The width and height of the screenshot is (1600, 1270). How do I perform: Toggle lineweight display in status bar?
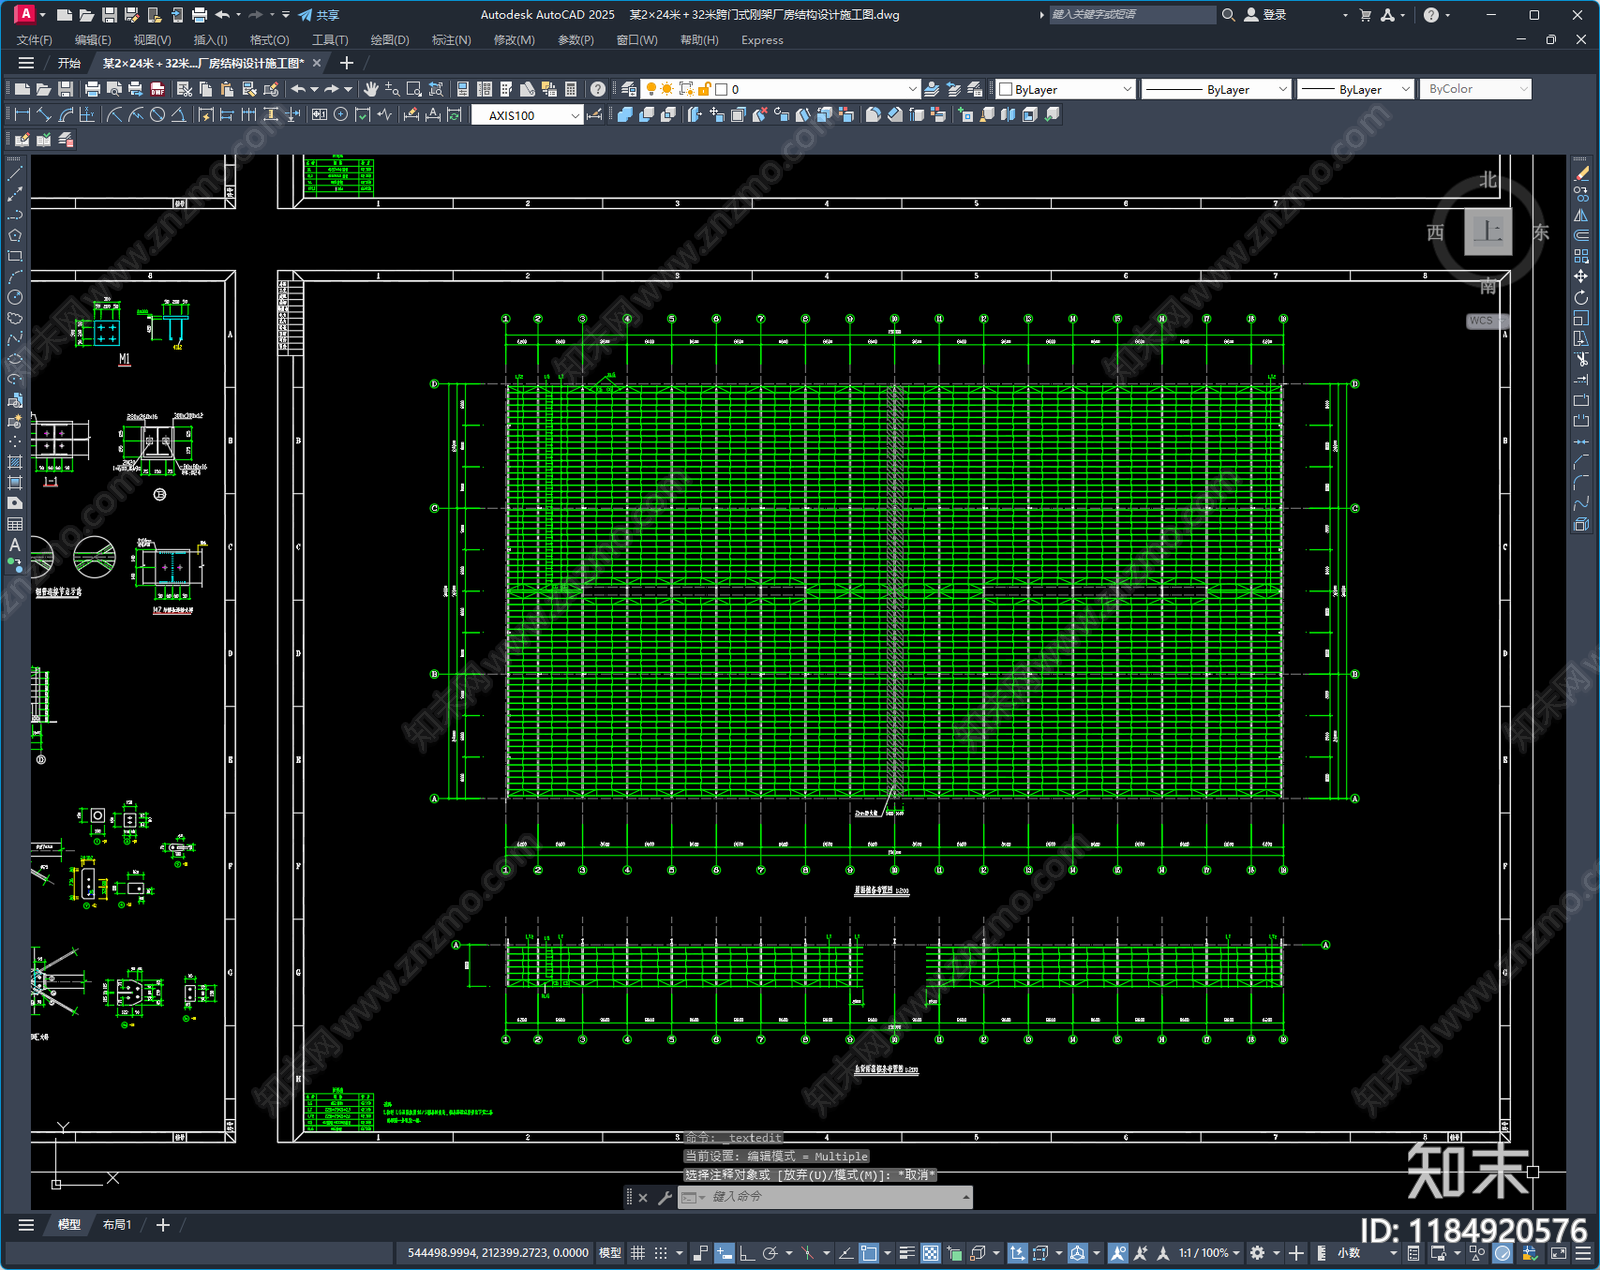(x=906, y=1253)
